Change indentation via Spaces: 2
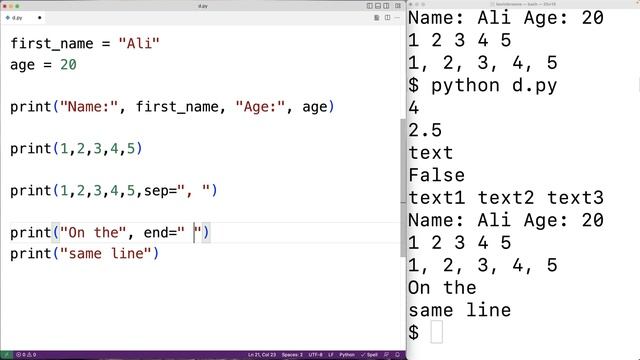 tap(292, 355)
